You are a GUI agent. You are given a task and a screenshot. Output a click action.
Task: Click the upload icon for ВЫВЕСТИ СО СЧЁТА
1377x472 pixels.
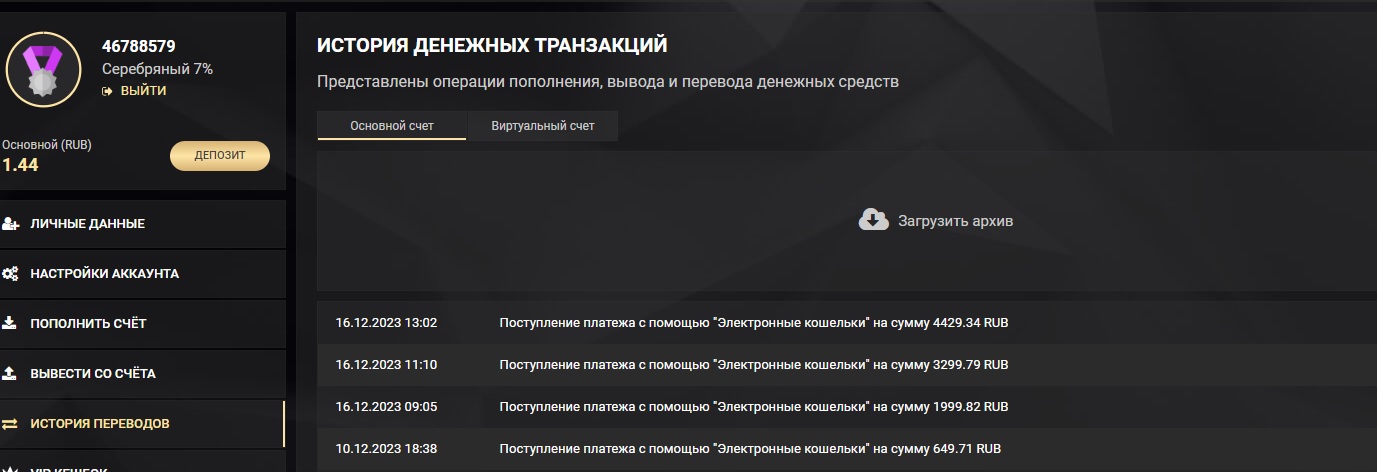tap(10, 373)
